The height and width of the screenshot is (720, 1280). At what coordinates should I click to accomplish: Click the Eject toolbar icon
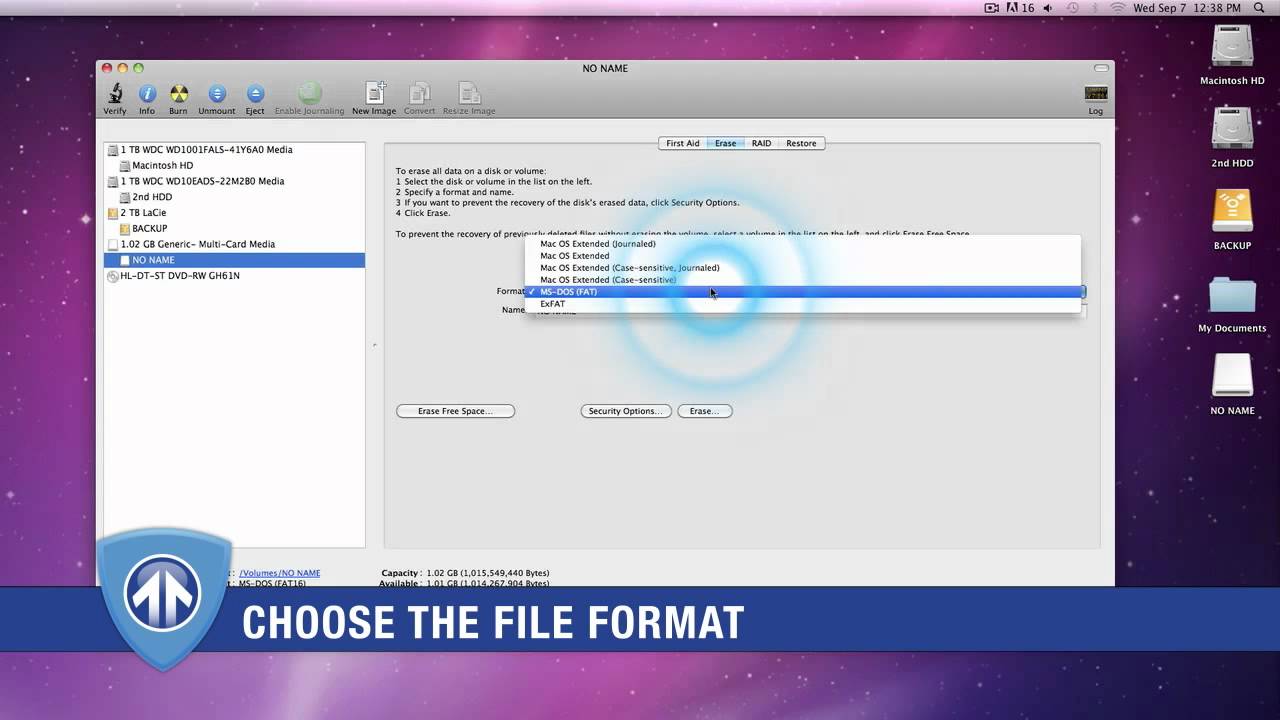pos(255,94)
